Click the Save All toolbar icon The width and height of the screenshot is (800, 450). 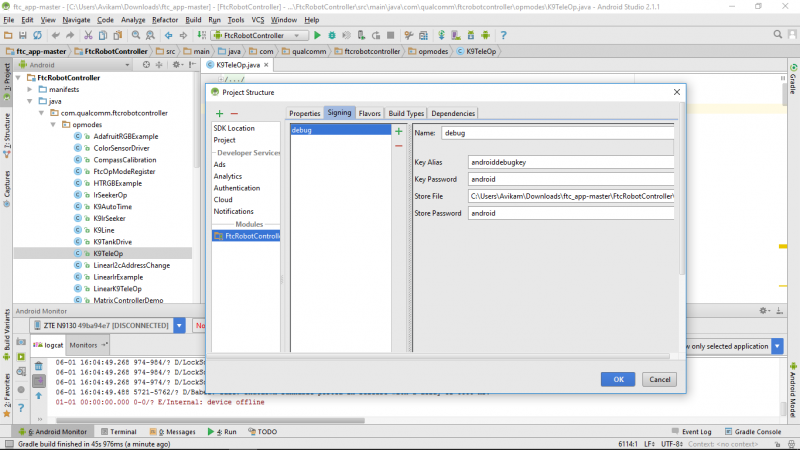click(22, 35)
